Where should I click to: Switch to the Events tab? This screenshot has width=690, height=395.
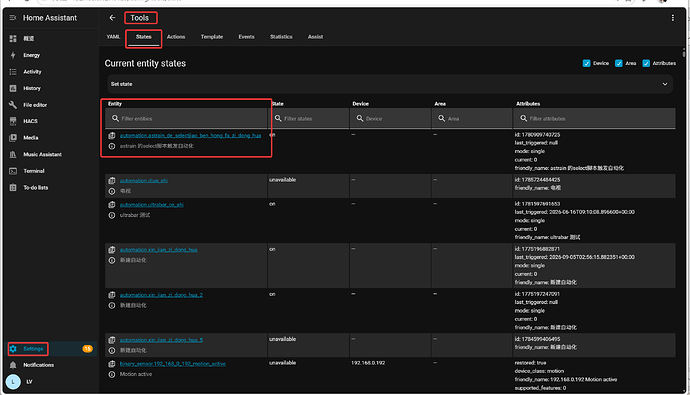point(246,37)
